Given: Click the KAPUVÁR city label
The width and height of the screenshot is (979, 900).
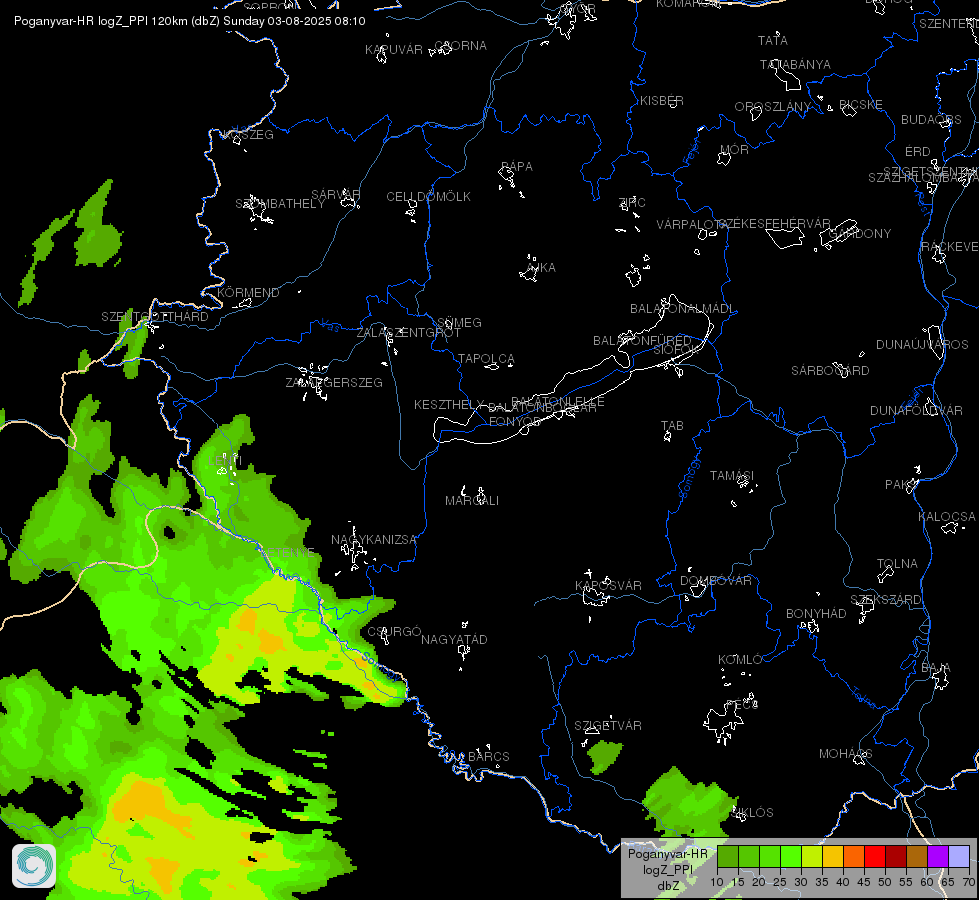Looking at the screenshot, I should click(x=394, y=50).
